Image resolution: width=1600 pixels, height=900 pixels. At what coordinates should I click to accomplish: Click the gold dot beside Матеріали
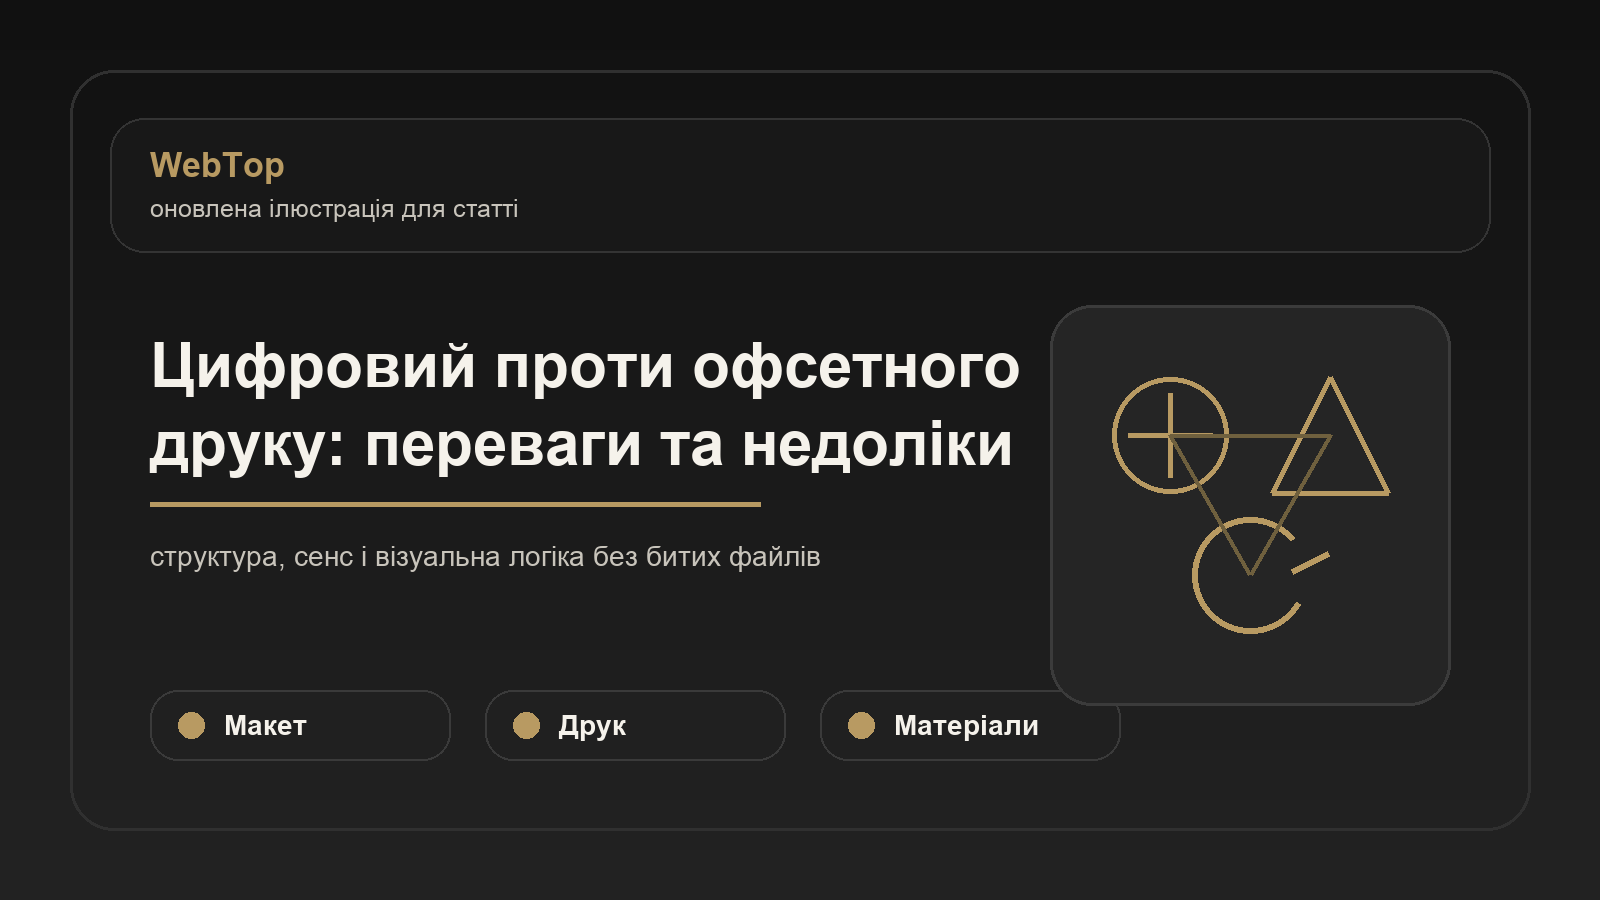point(861,725)
